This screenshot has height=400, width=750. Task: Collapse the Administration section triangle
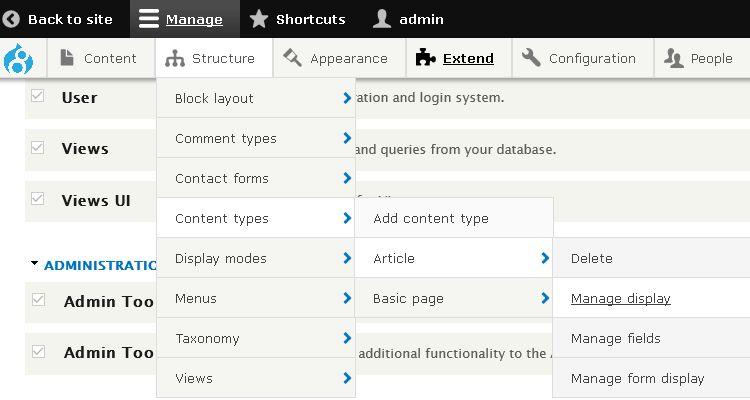(34, 263)
